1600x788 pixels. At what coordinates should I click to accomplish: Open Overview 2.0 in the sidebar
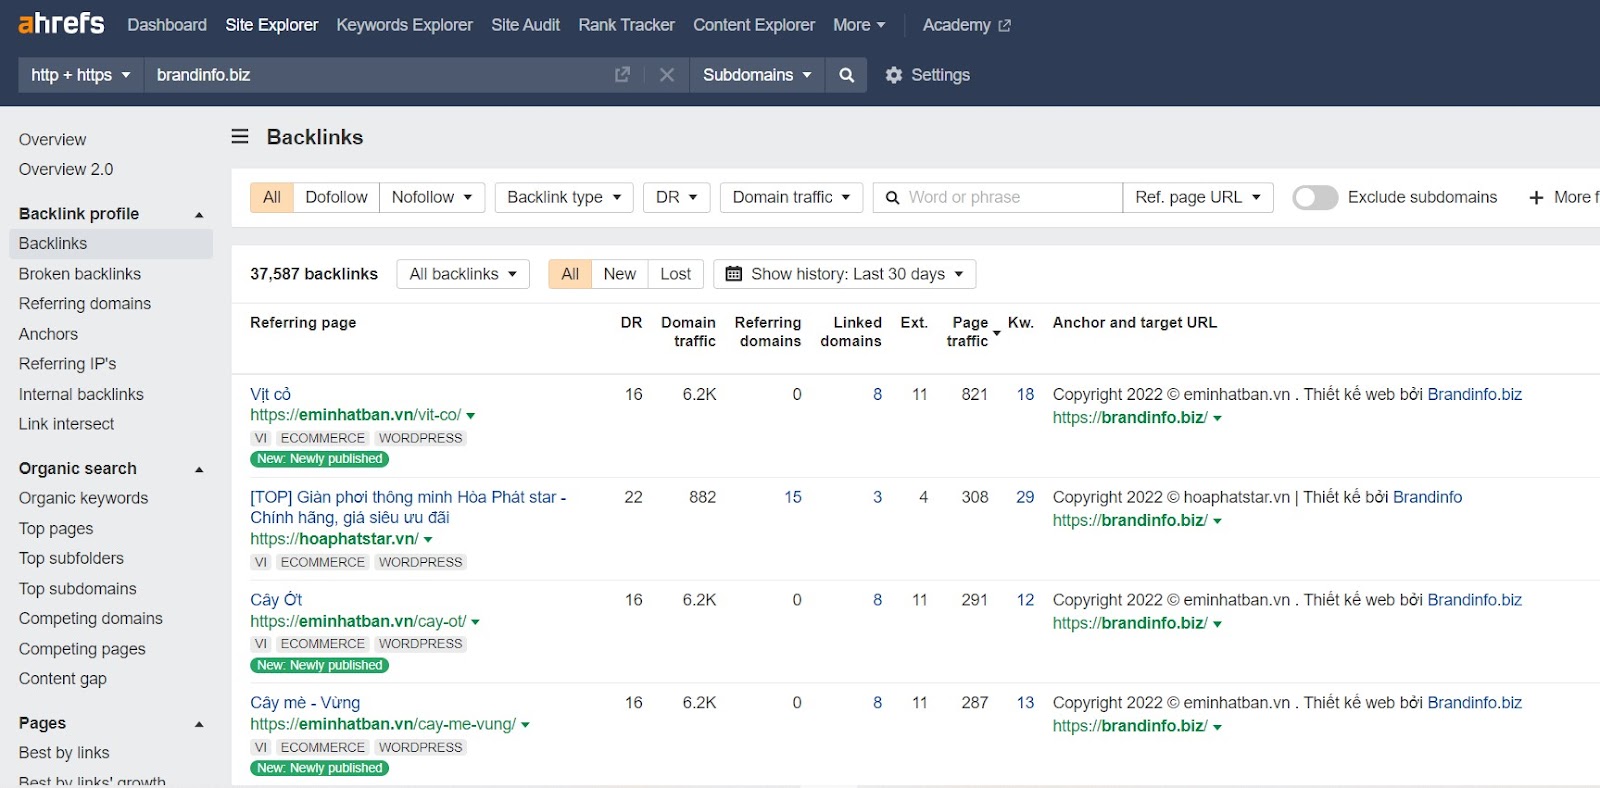[66, 170]
